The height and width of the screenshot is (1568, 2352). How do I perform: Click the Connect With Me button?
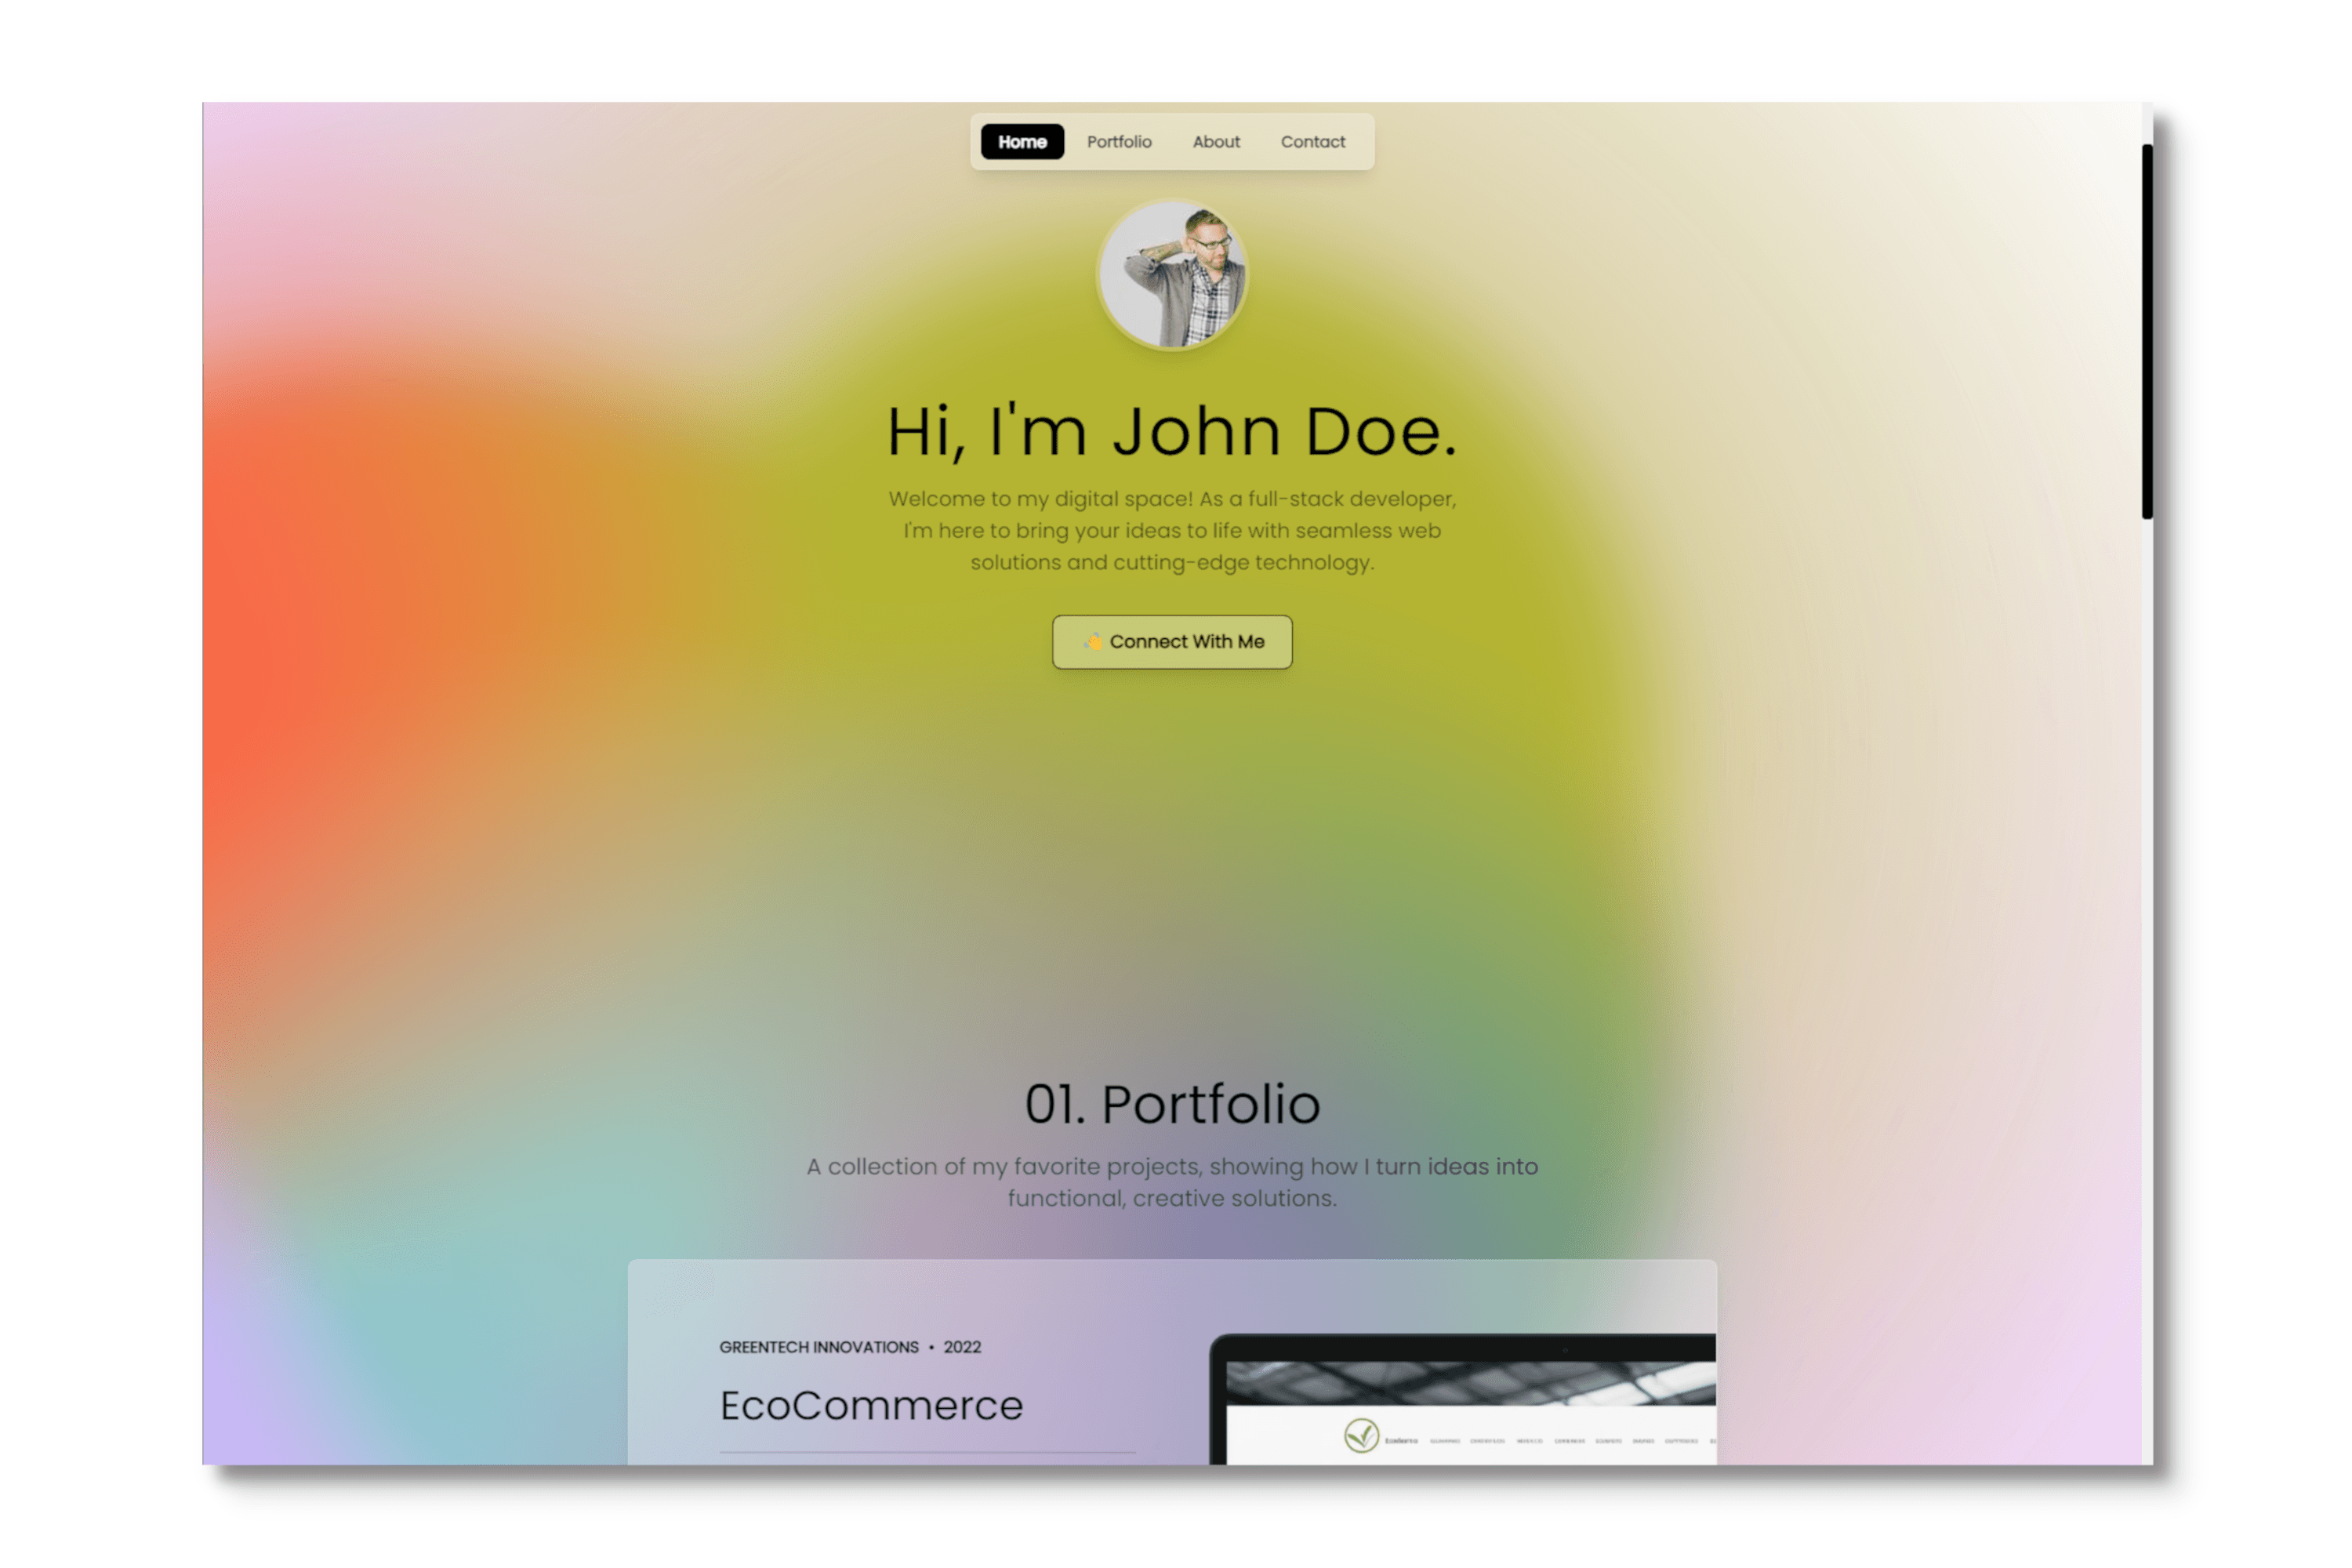(x=1173, y=641)
